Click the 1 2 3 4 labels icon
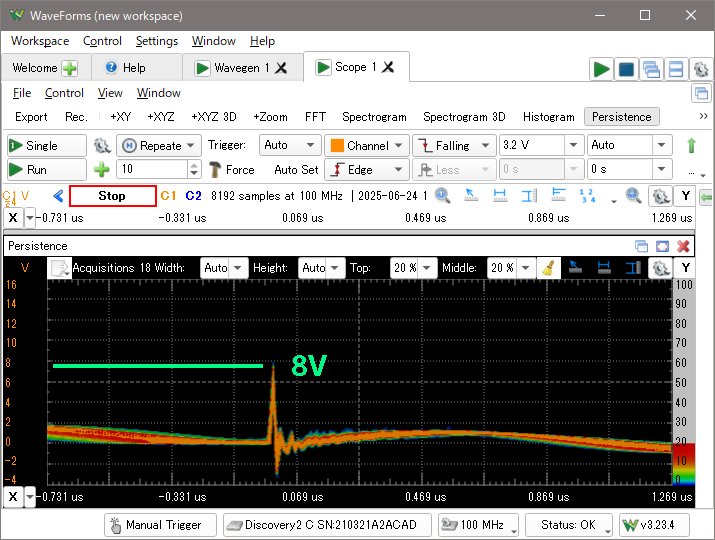The width and height of the screenshot is (715, 540). pos(587,196)
